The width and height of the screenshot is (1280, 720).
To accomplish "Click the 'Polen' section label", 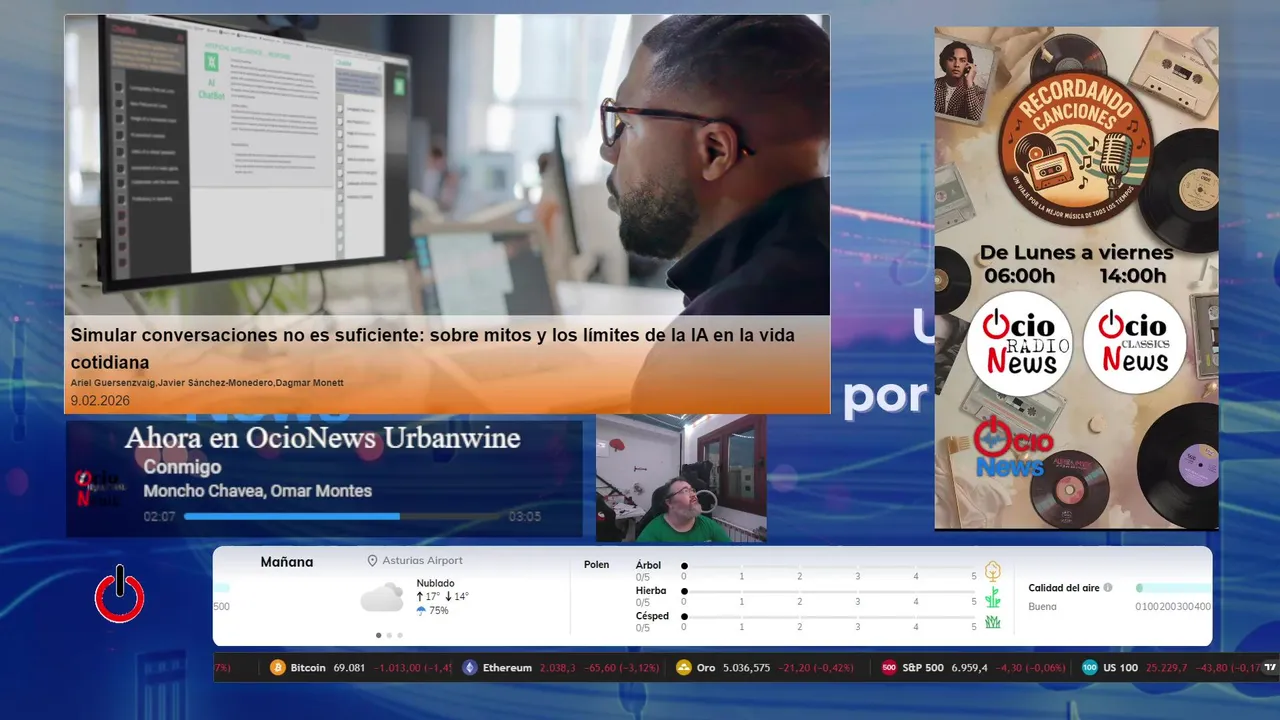I will pos(596,565).
